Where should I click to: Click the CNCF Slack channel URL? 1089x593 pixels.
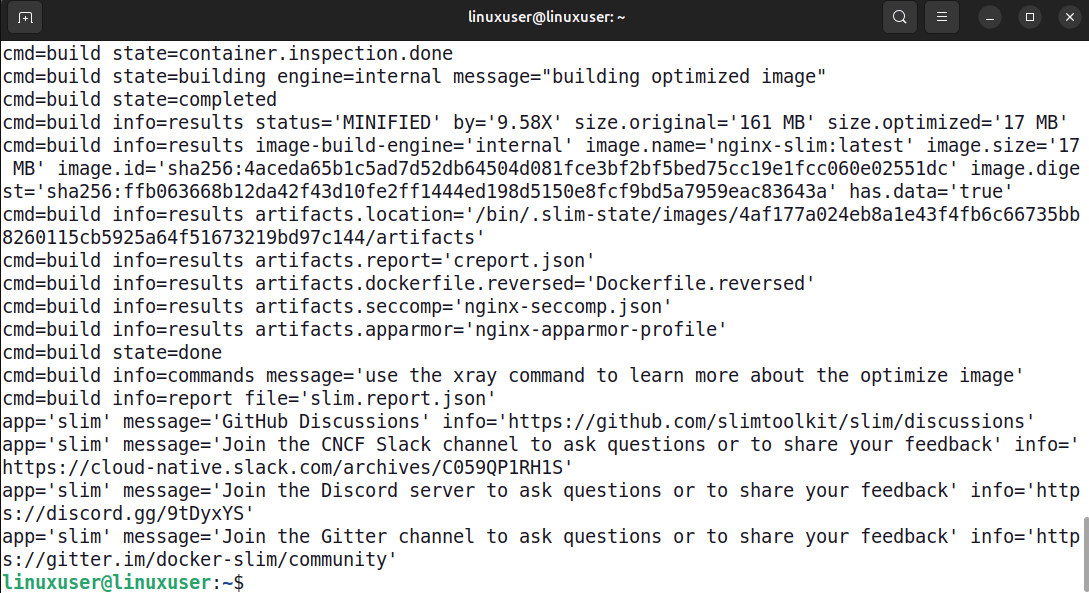coord(283,467)
